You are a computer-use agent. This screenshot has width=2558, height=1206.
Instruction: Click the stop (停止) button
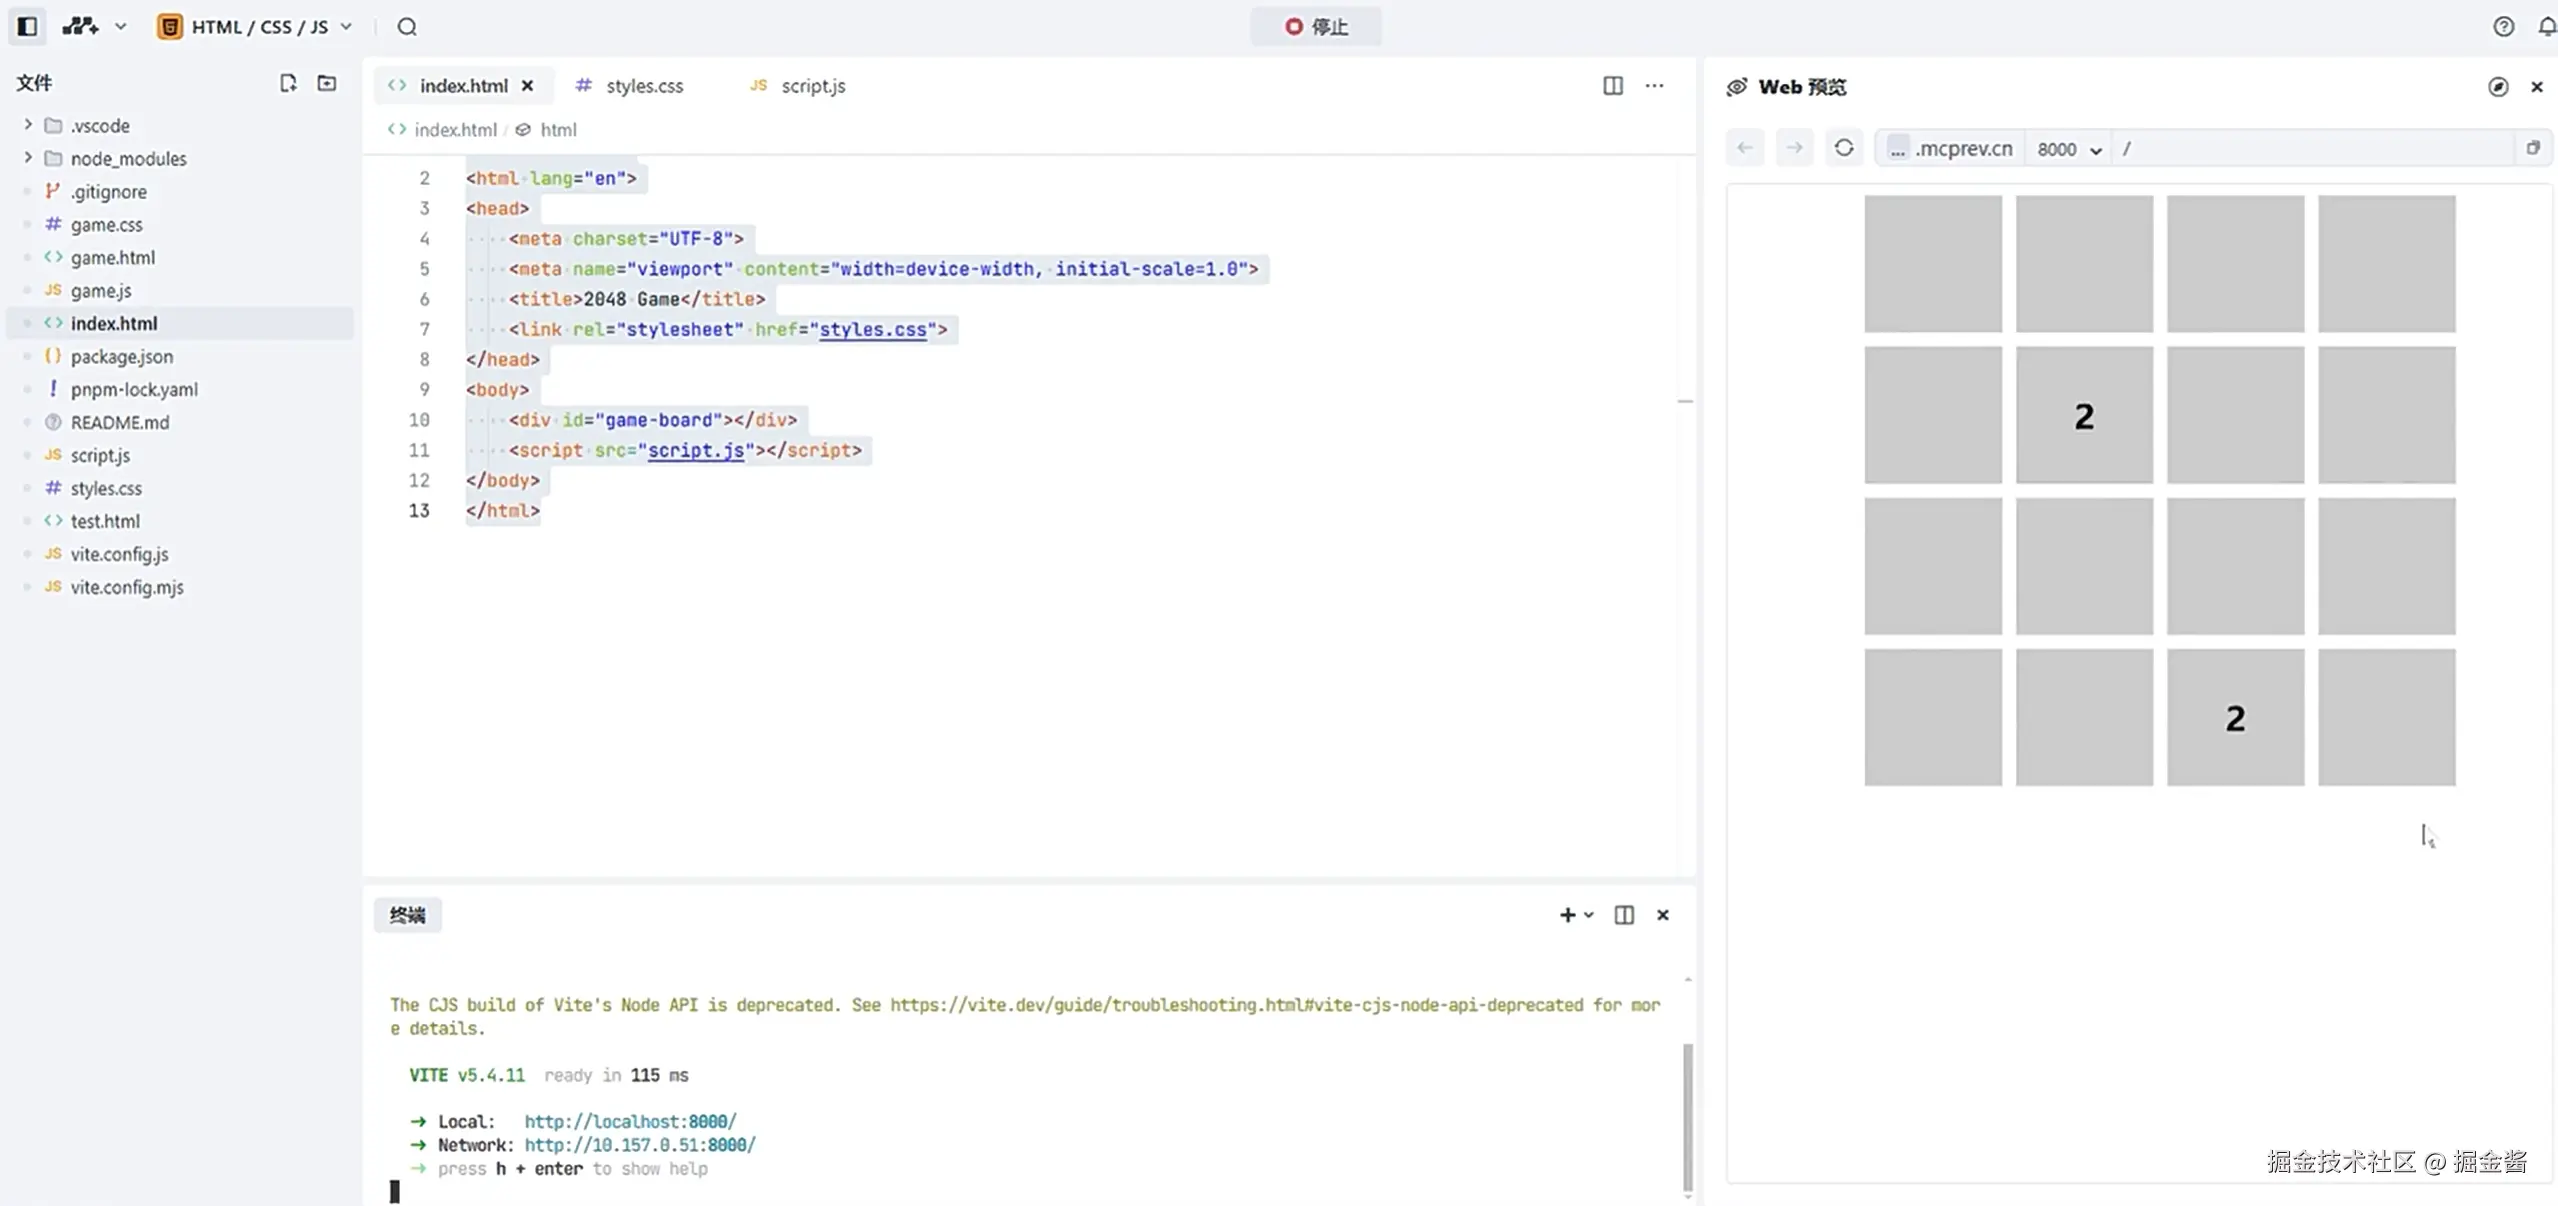(x=1315, y=26)
